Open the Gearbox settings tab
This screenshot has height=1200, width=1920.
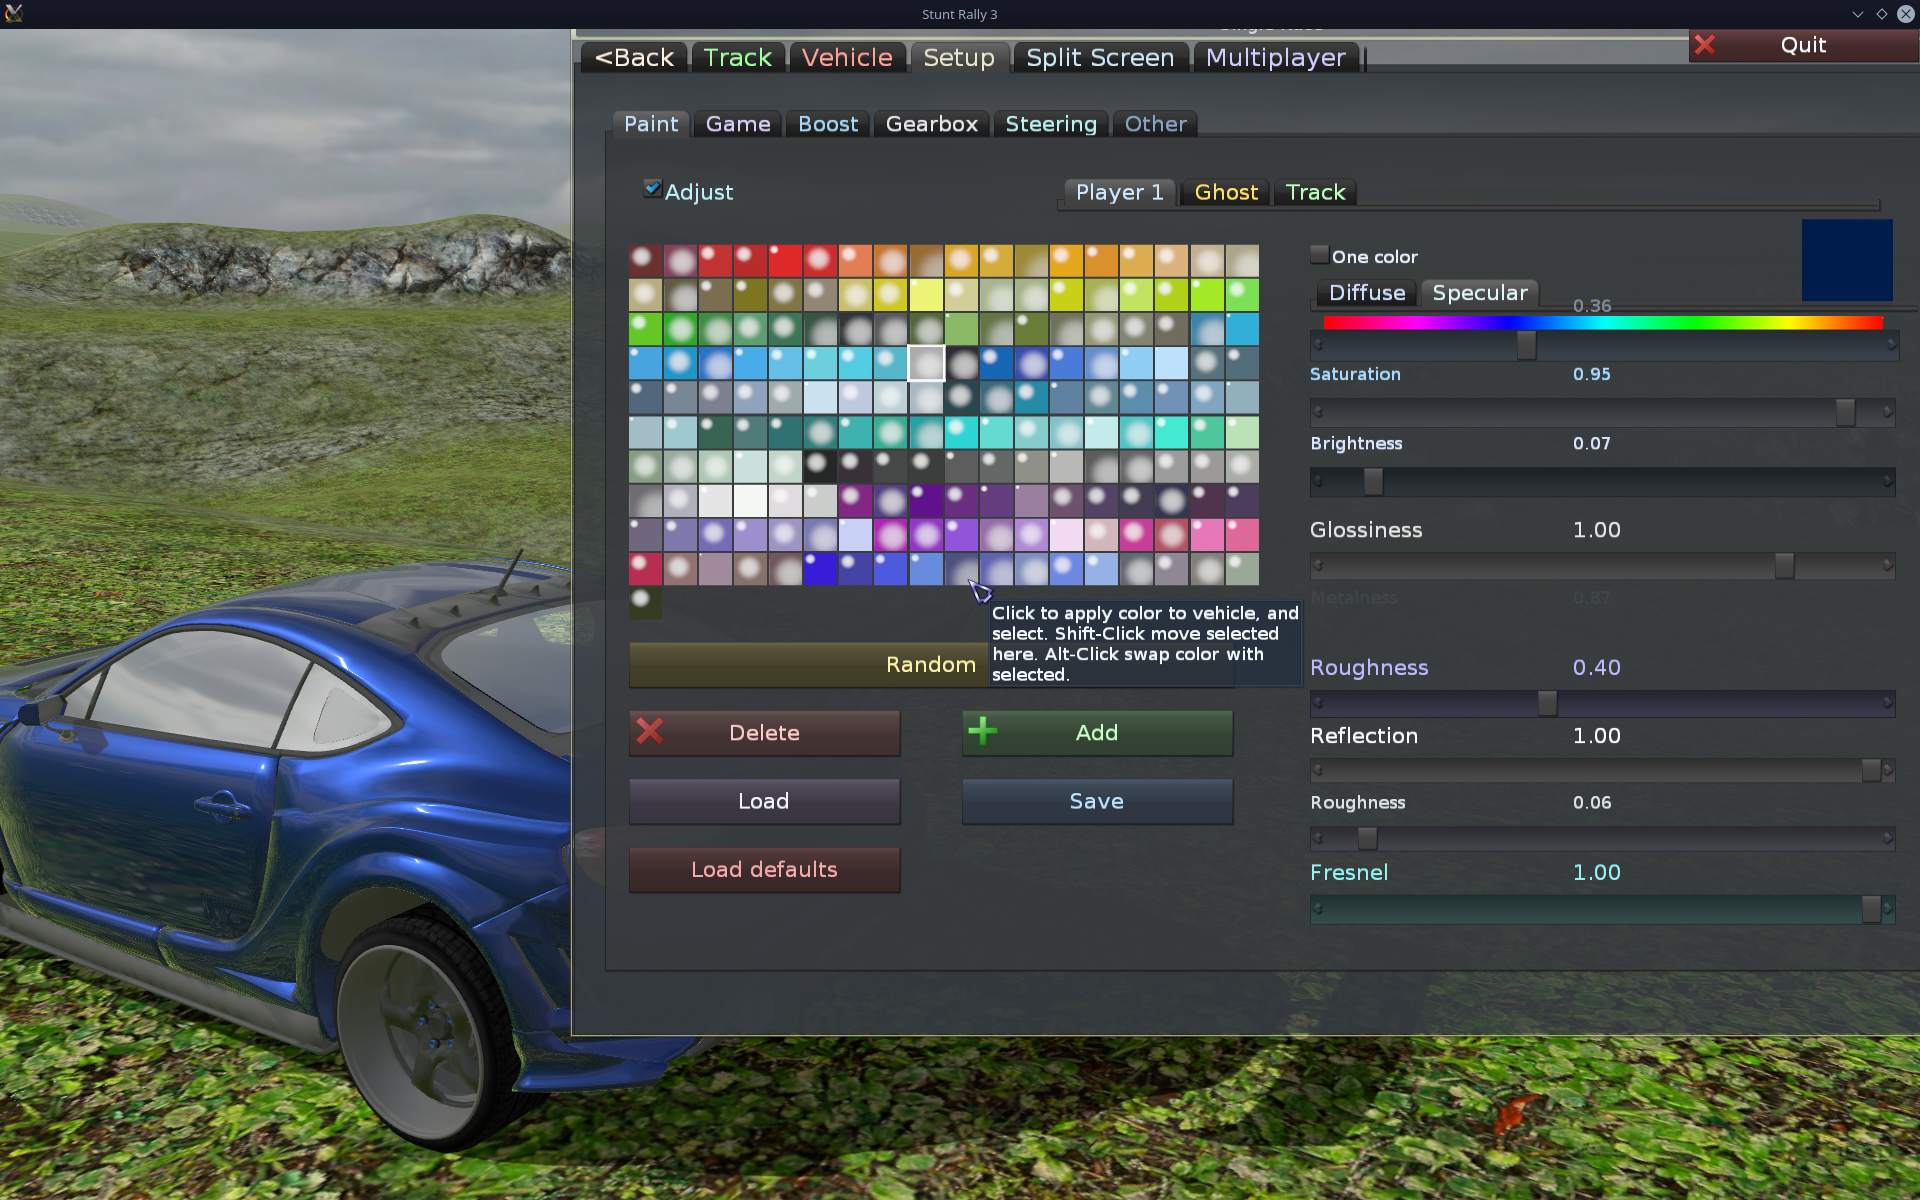tap(931, 124)
